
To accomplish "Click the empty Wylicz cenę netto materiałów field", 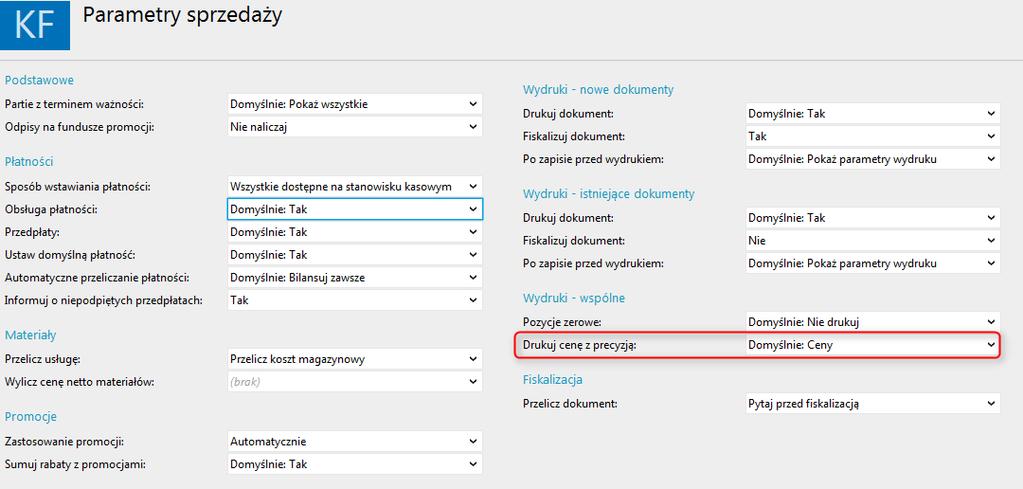I will click(355, 381).
